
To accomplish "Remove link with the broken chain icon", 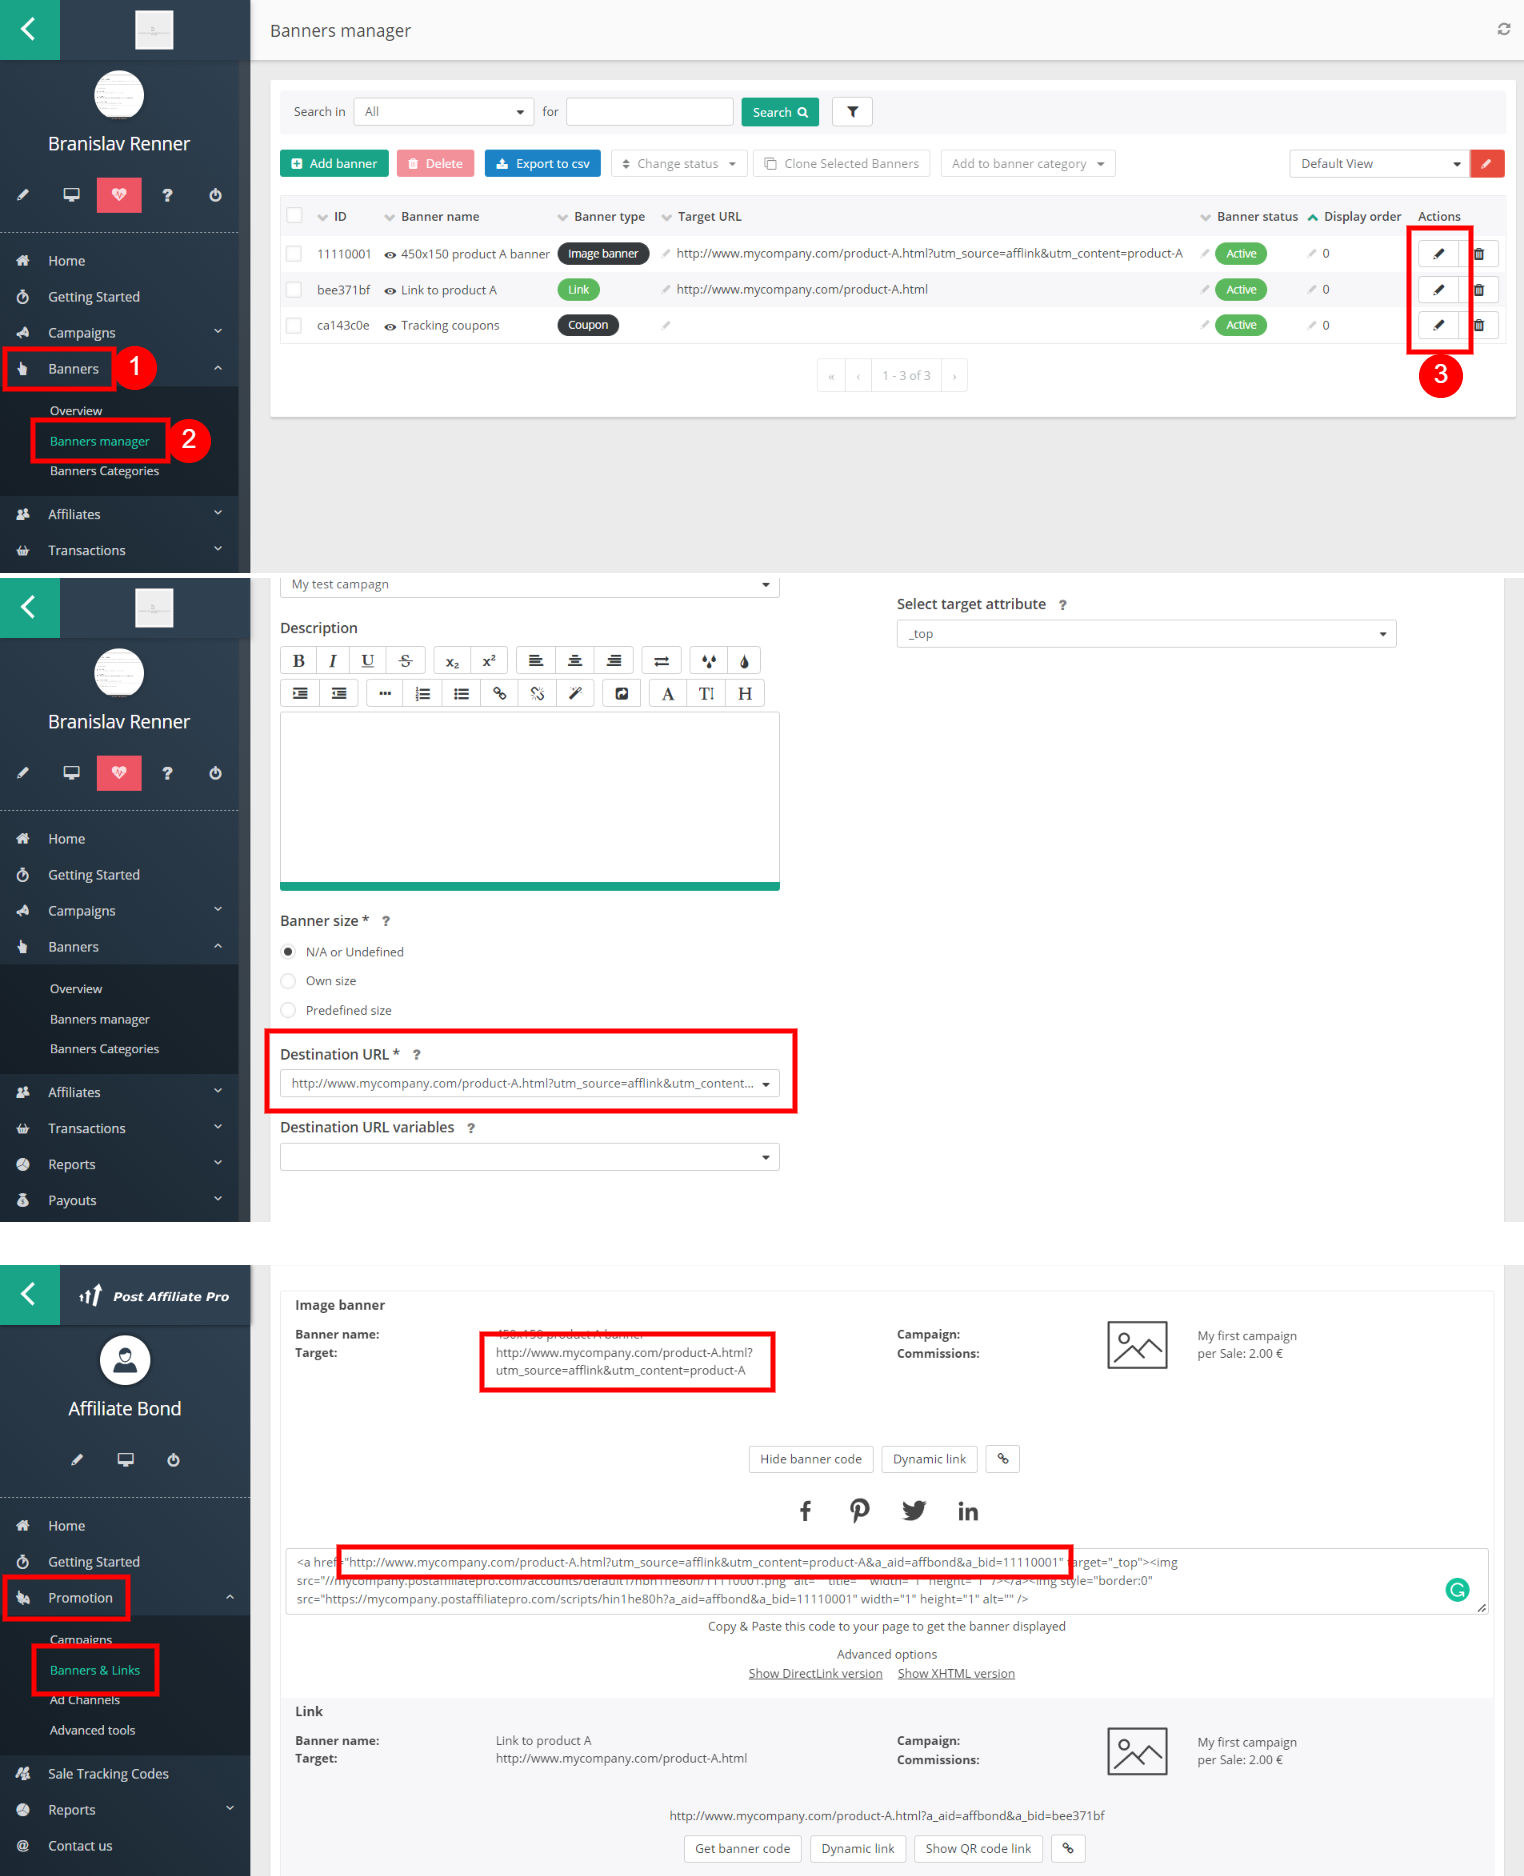I will click(537, 694).
